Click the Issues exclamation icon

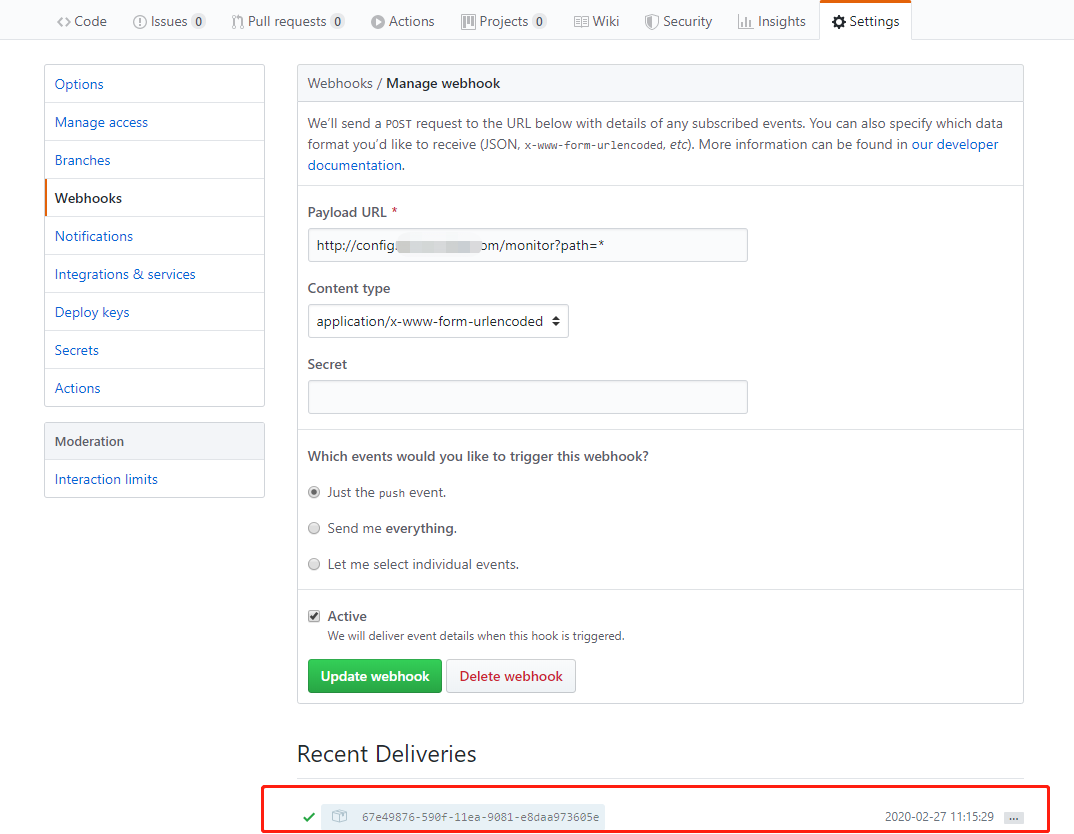(x=140, y=22)
